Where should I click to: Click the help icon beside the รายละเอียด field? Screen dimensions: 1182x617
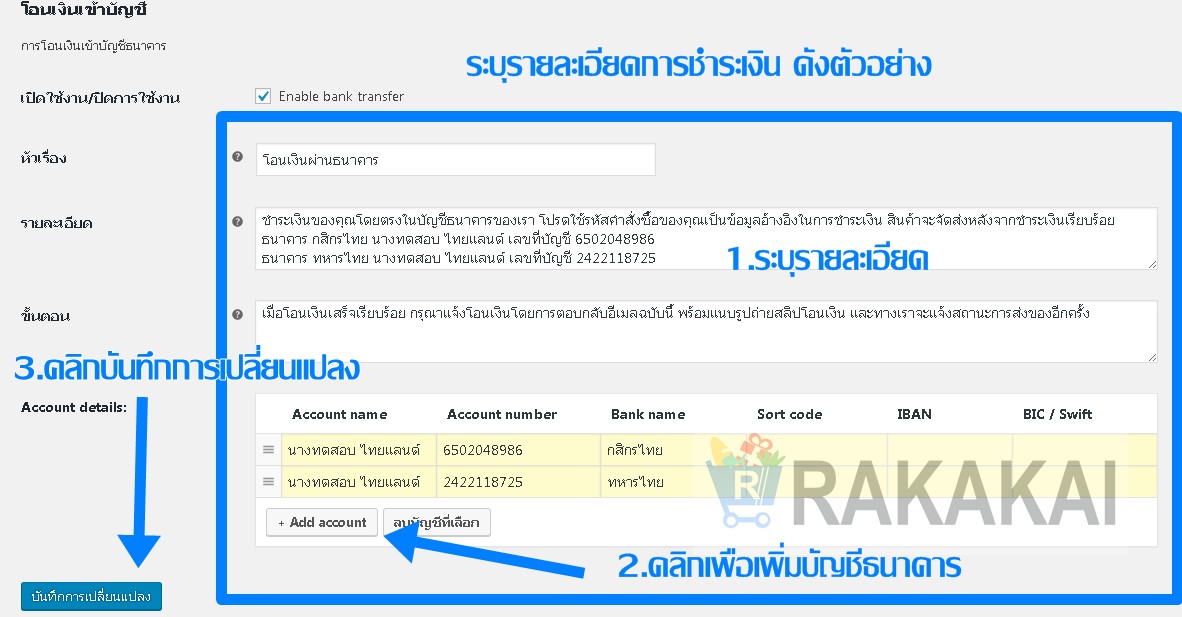(x=237, y=221)
